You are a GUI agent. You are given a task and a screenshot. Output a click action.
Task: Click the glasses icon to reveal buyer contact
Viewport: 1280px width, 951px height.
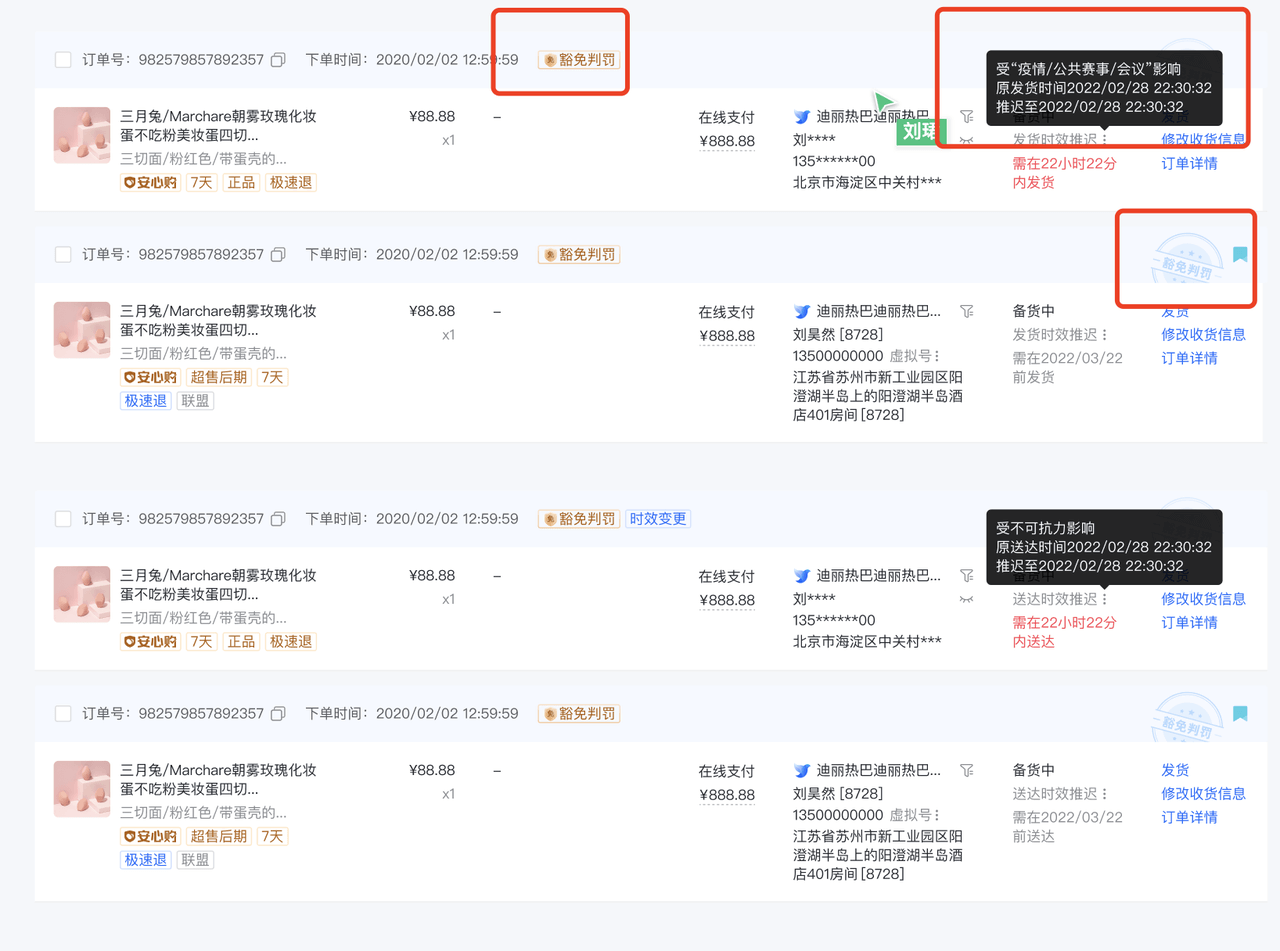pyautogui.click(x=966, y=141)
